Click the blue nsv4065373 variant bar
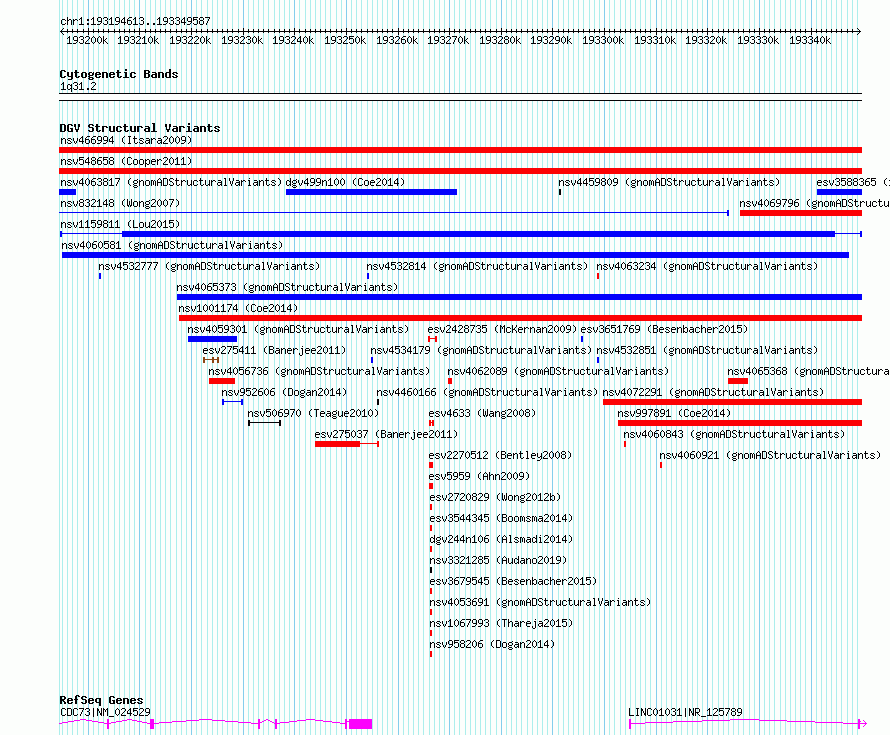The image size is (890, 735). 519,297
